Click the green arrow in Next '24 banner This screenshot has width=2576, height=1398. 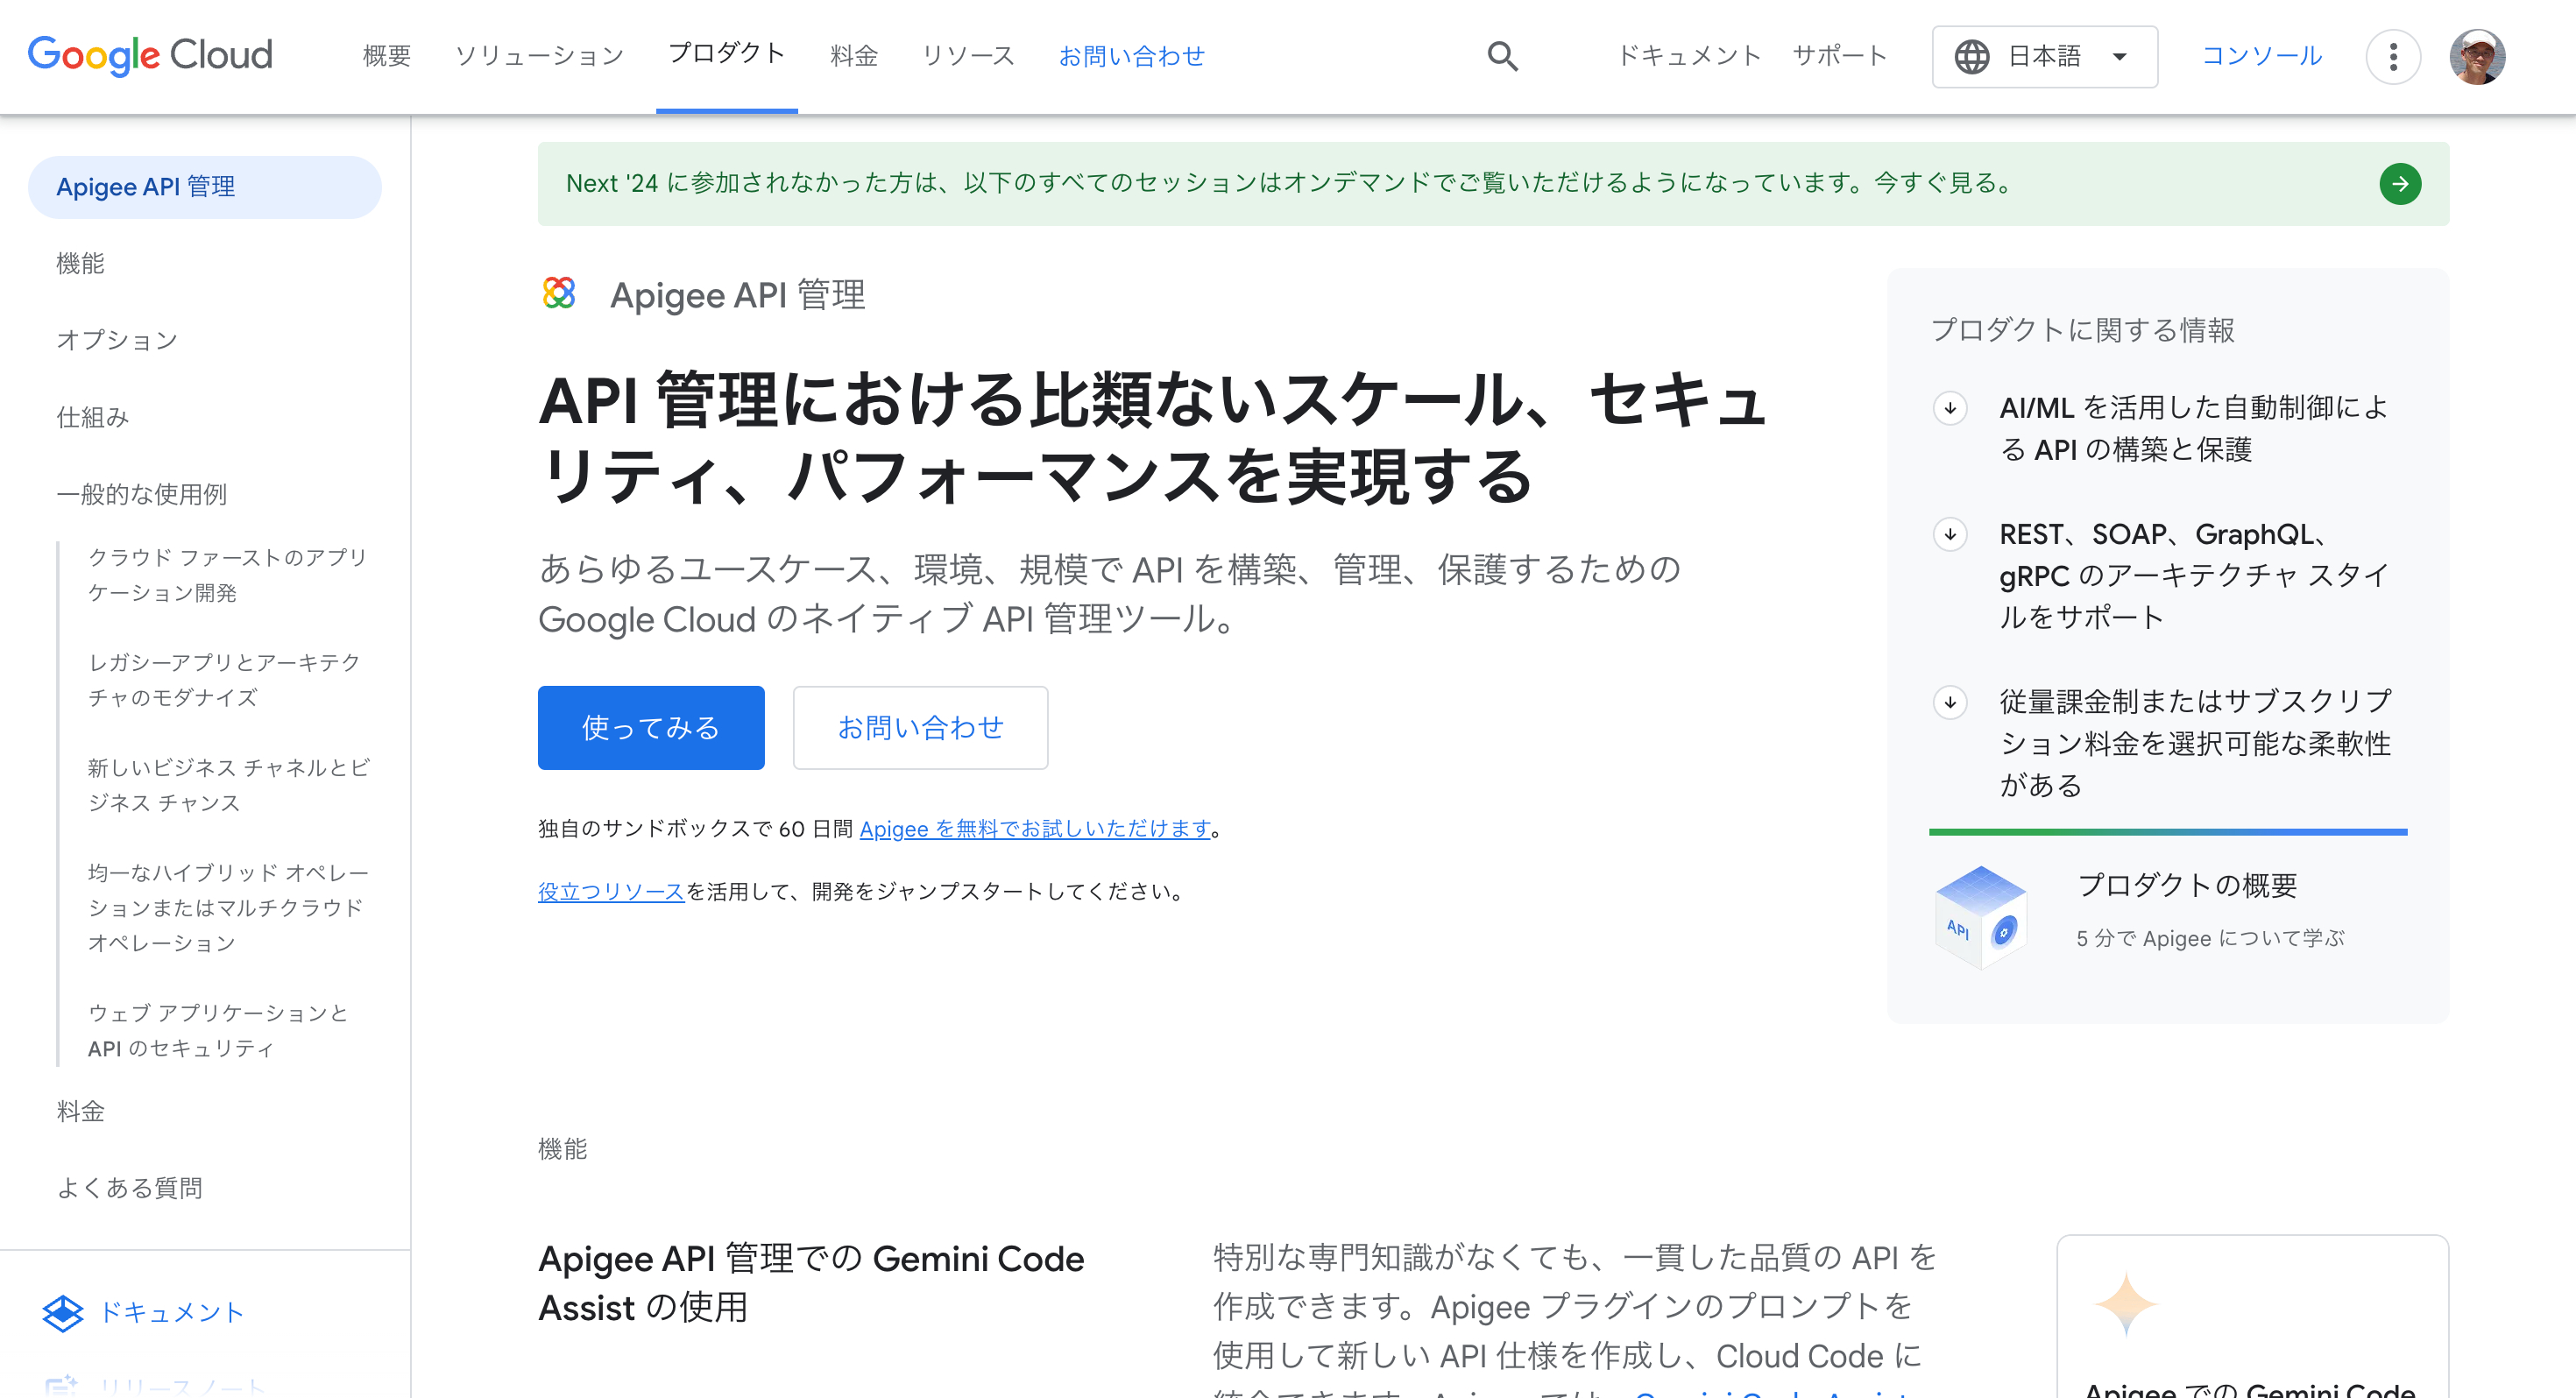tap(2400, 184)
